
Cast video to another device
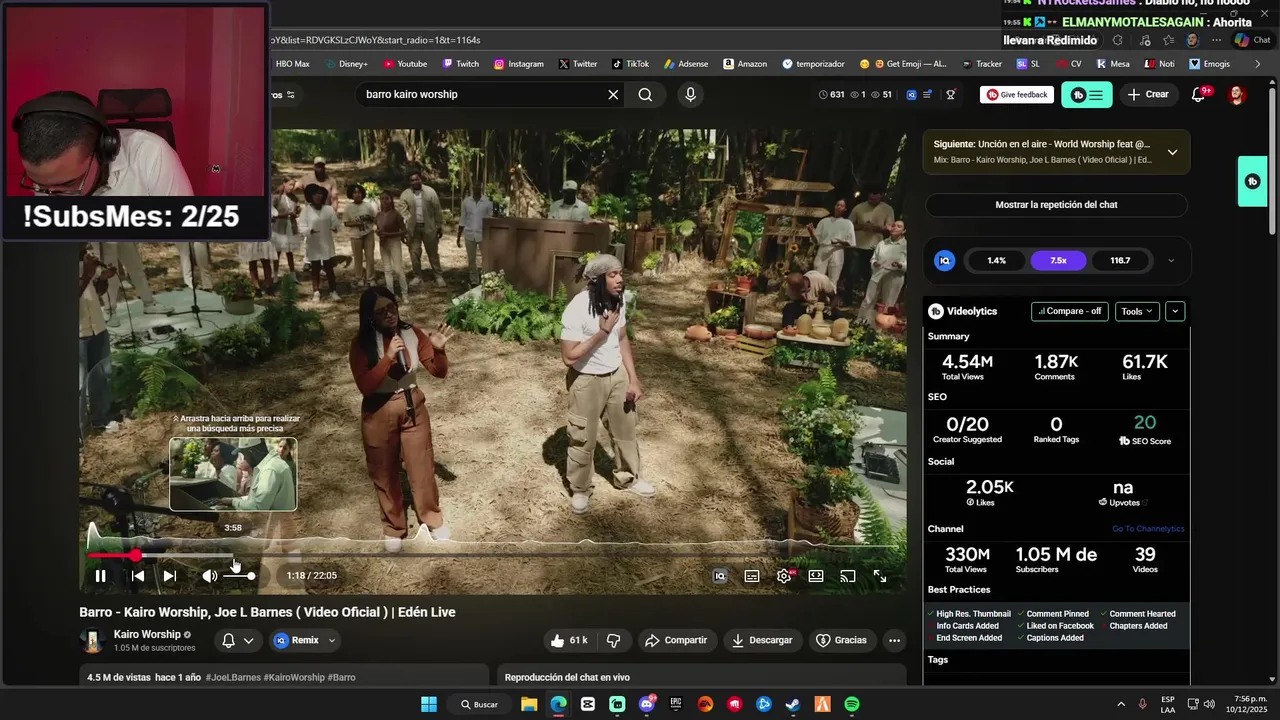coord(848,576)
